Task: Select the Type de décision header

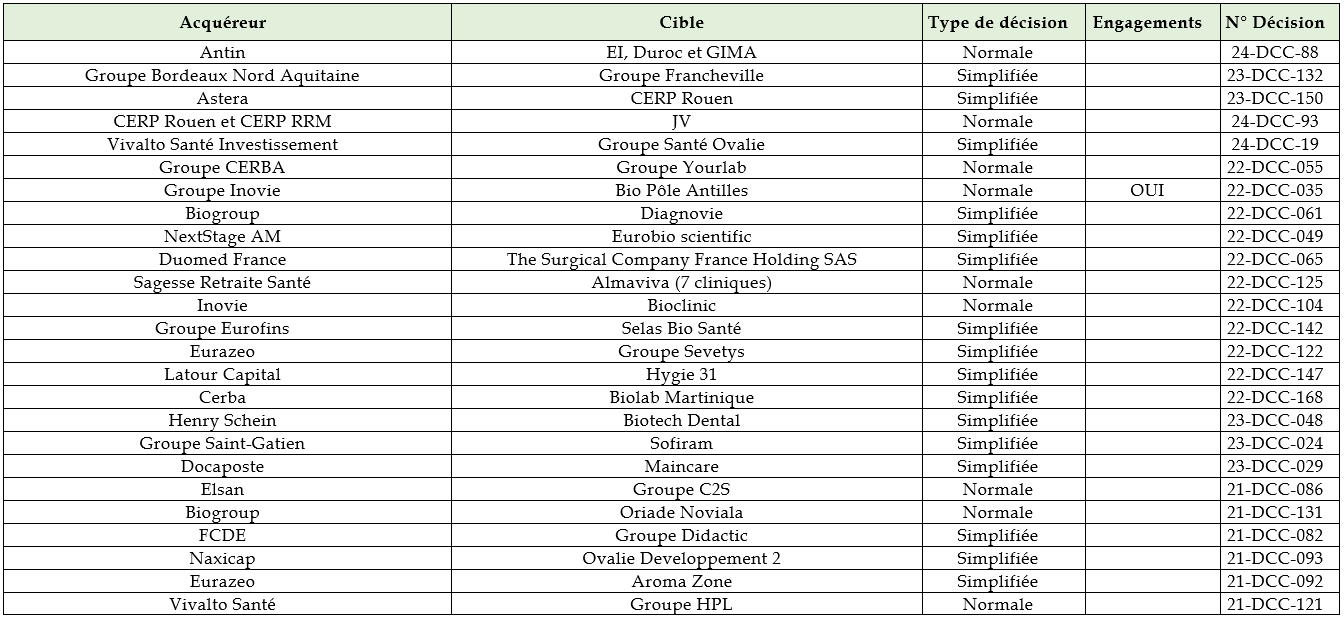Action: [x=997, y=23]
